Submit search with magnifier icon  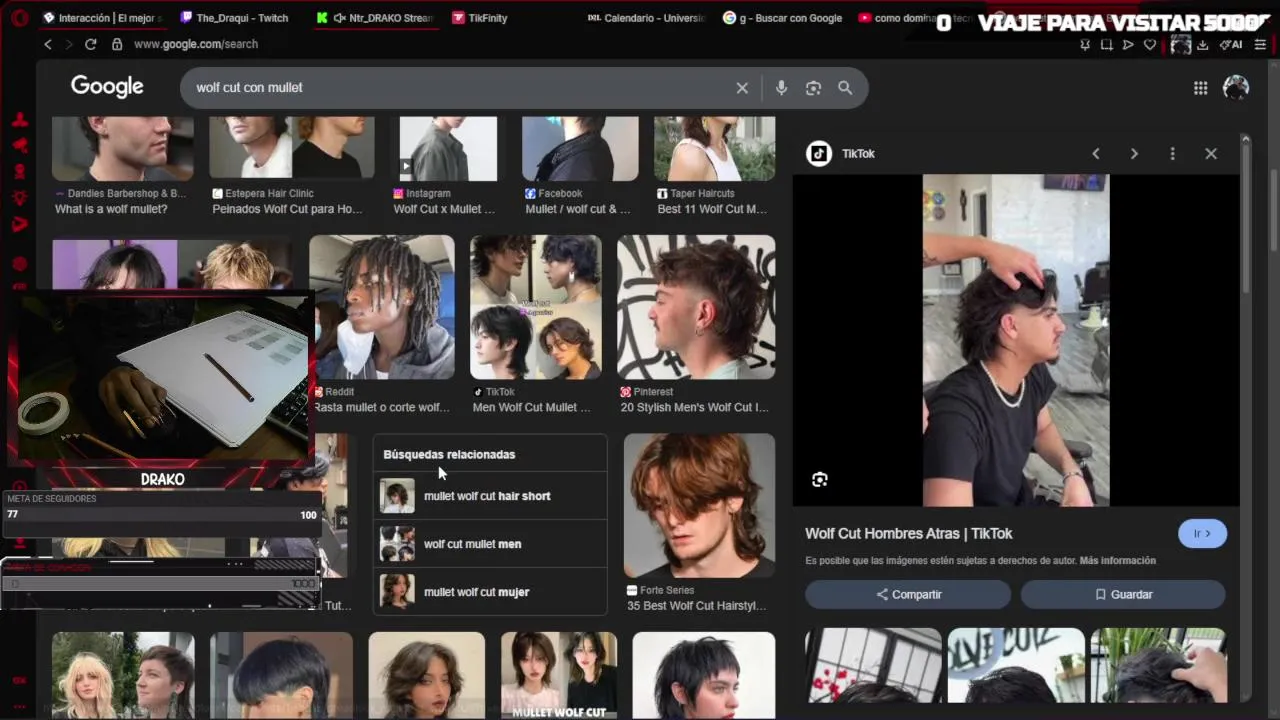pos(845,88)
